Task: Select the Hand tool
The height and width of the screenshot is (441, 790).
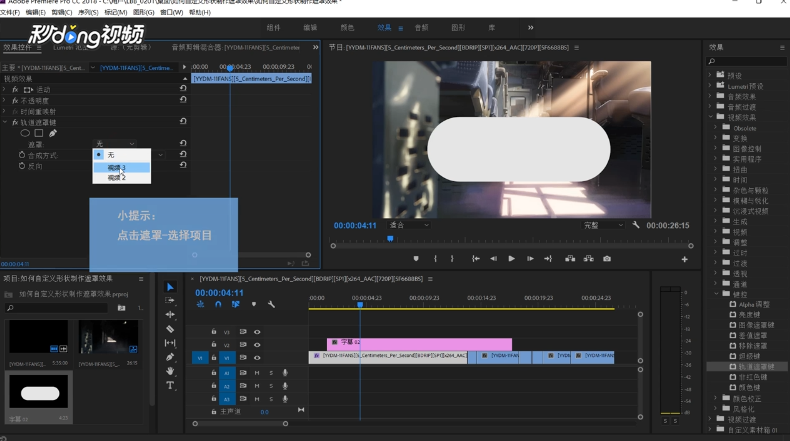Action: click(x=170, y=371)
